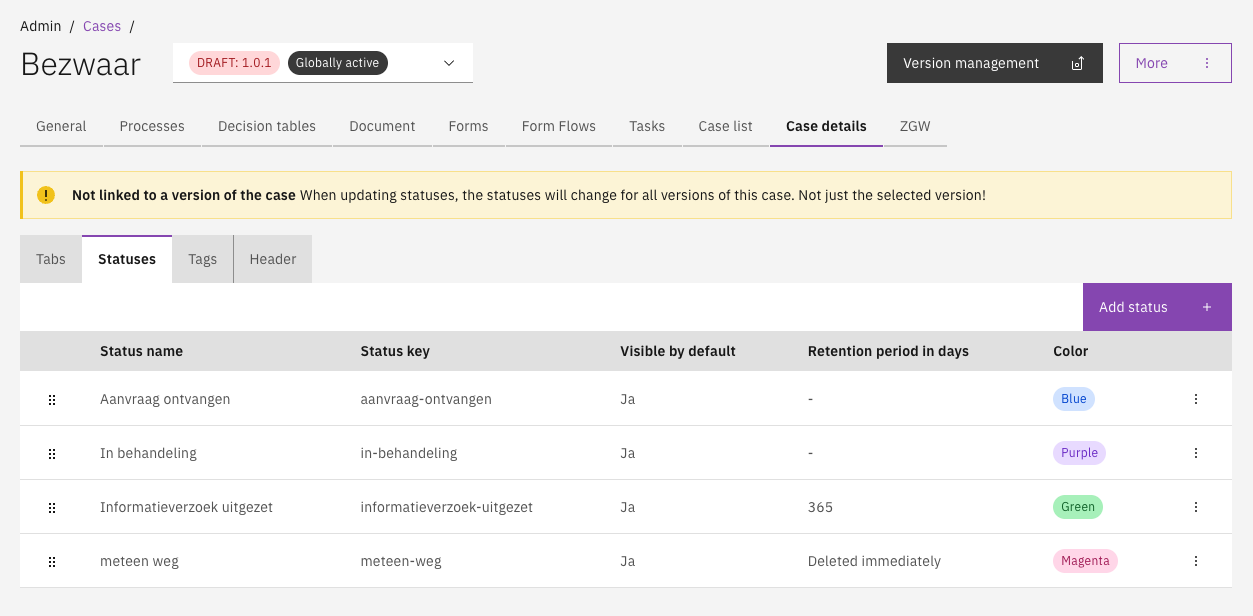
Task: Switch to the Header tab
Action: click(273, 259)
